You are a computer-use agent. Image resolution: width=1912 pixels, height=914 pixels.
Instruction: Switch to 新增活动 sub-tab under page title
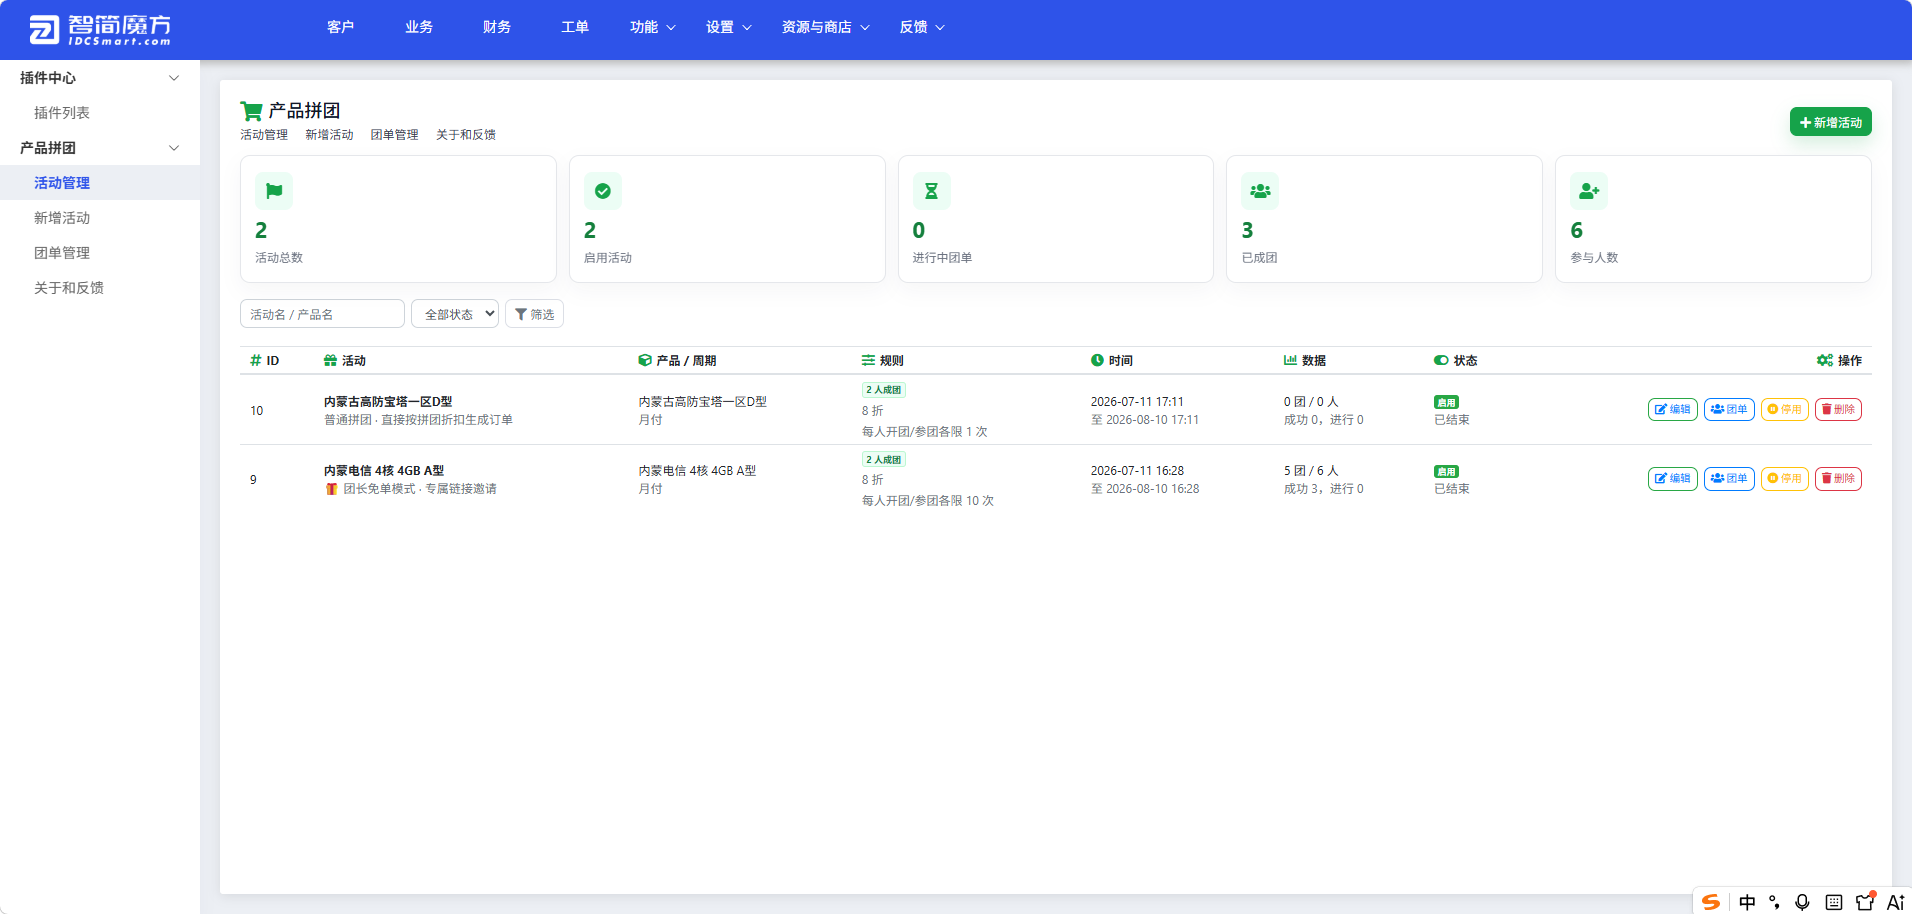[x=329, y=135]
